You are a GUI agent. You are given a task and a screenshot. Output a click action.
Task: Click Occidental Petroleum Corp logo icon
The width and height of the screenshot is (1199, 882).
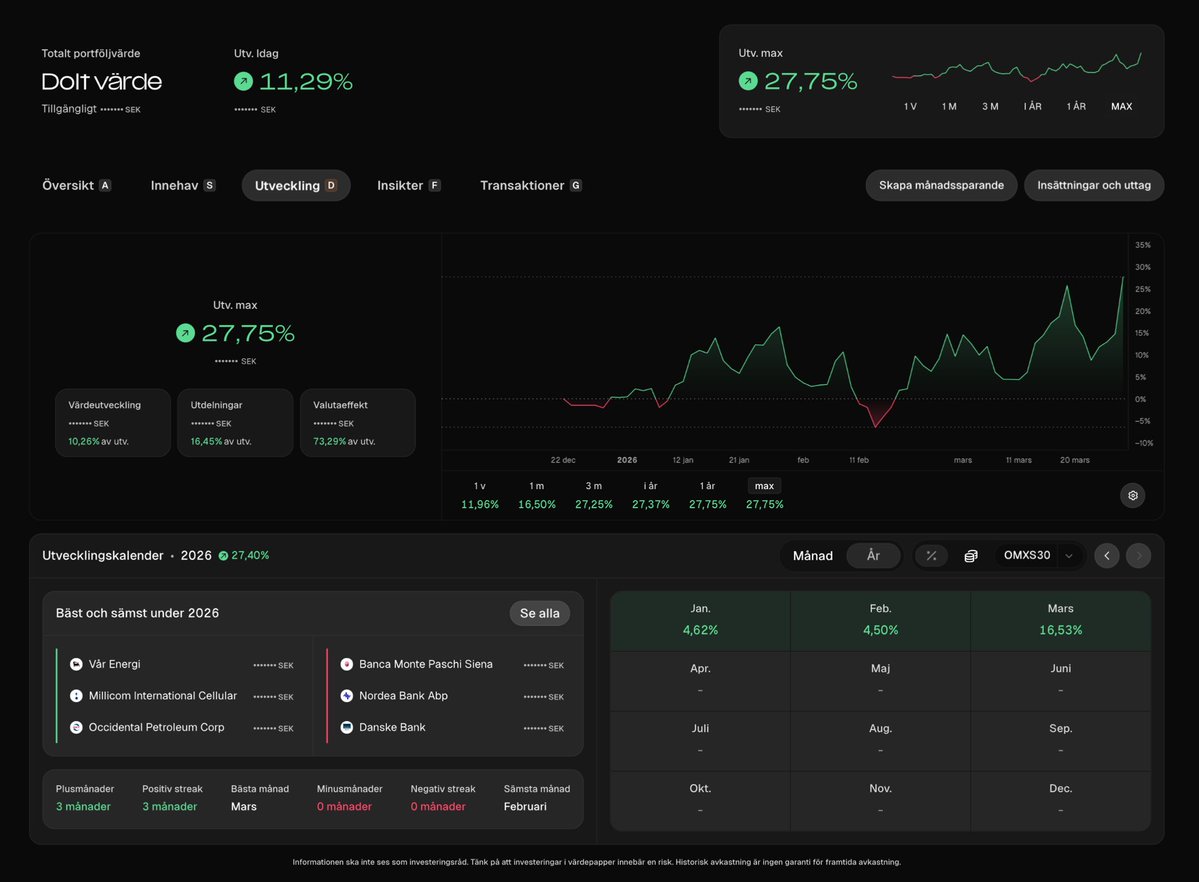tap(76, 727)
